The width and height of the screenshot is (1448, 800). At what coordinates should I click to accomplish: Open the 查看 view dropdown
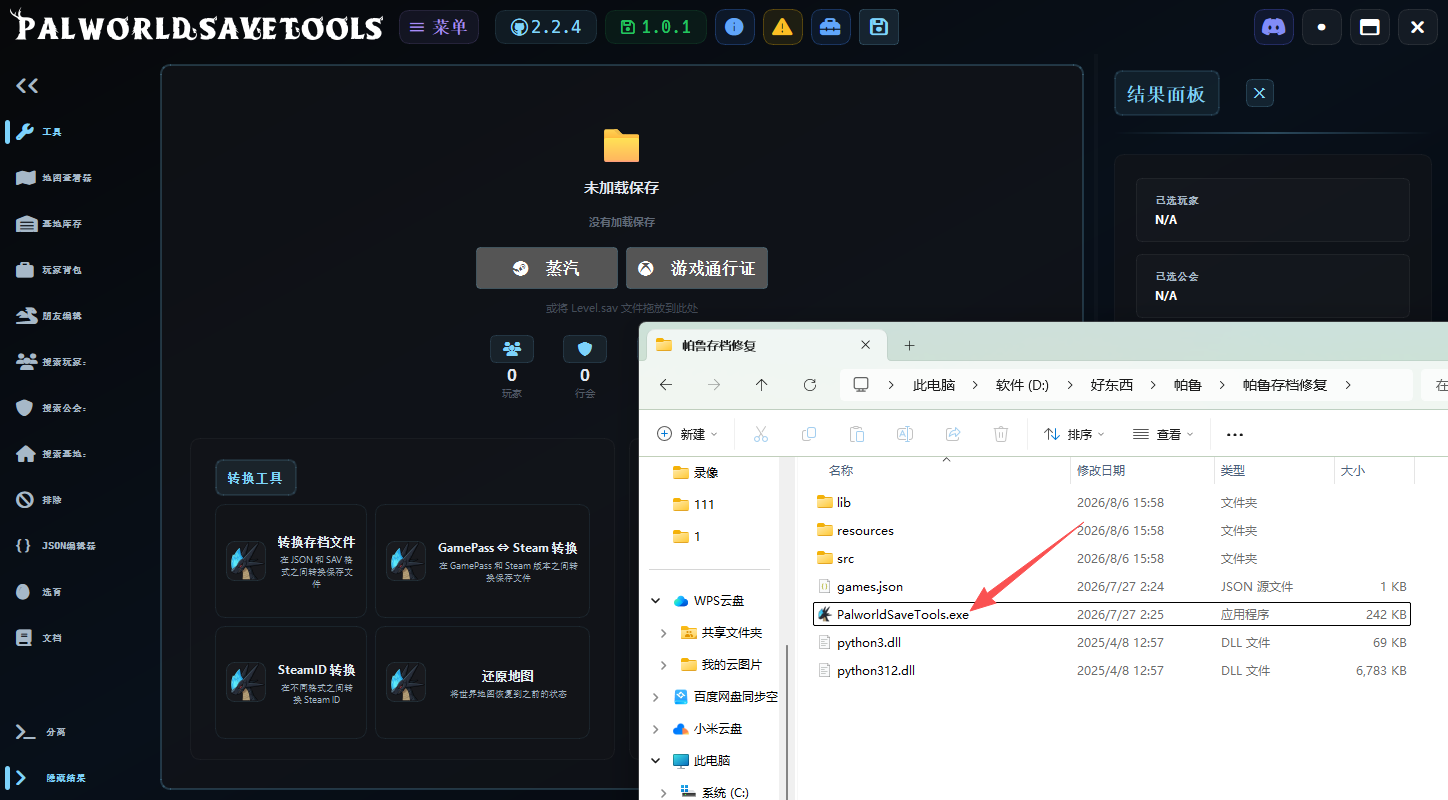coord(1163,434)
